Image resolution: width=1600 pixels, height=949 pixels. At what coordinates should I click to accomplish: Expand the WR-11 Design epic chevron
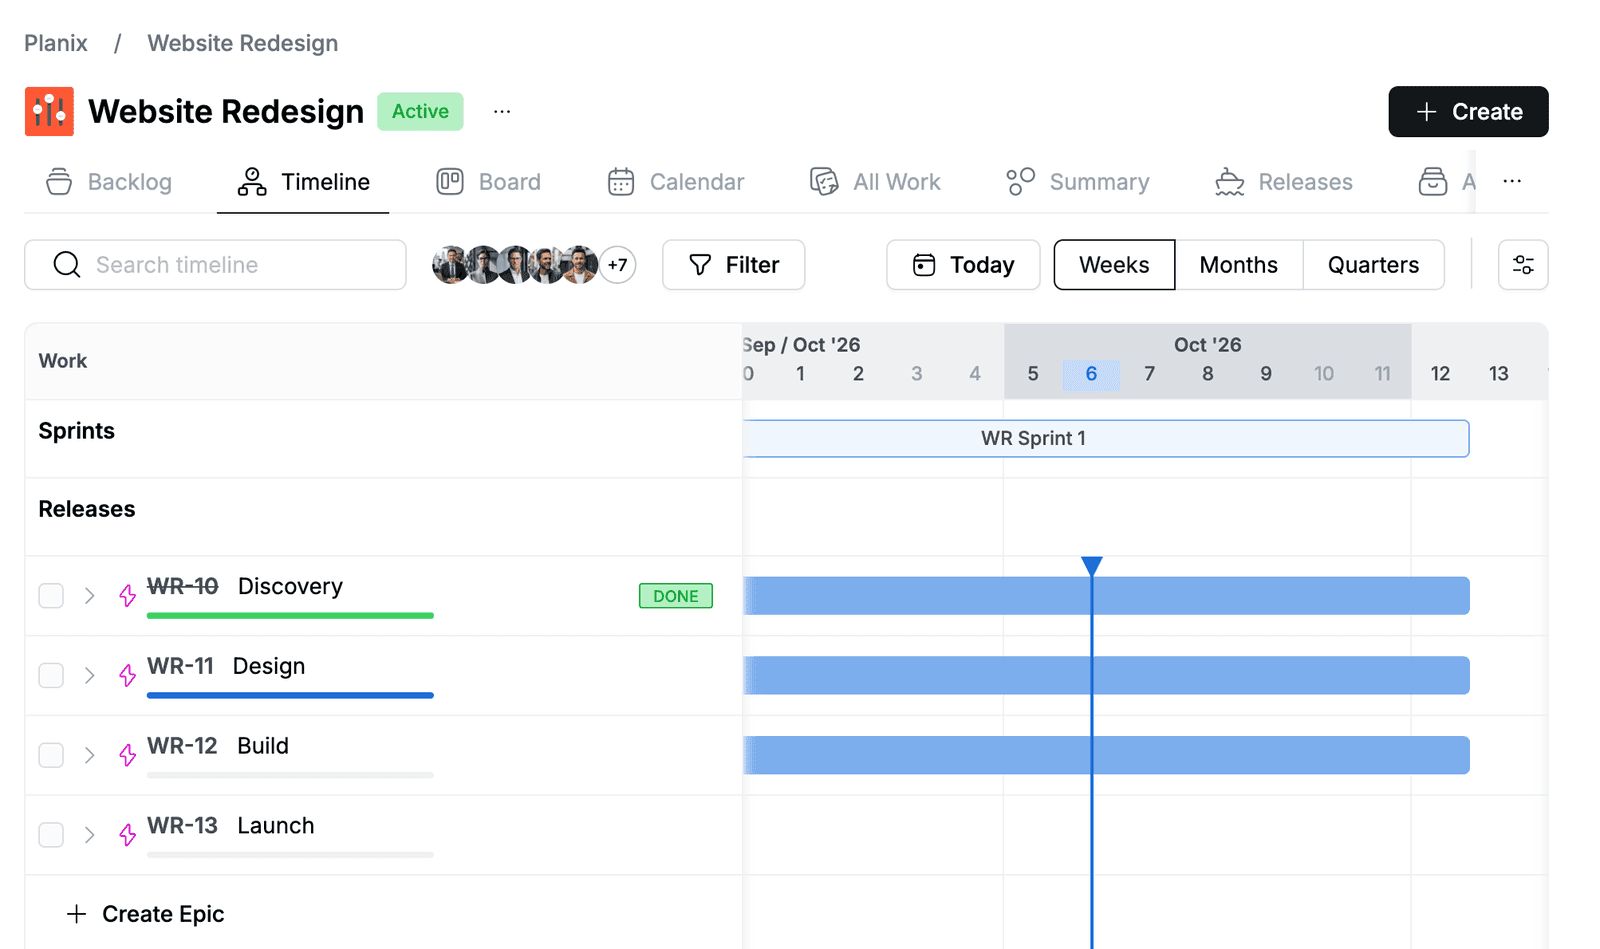click(x=90, y=675)
